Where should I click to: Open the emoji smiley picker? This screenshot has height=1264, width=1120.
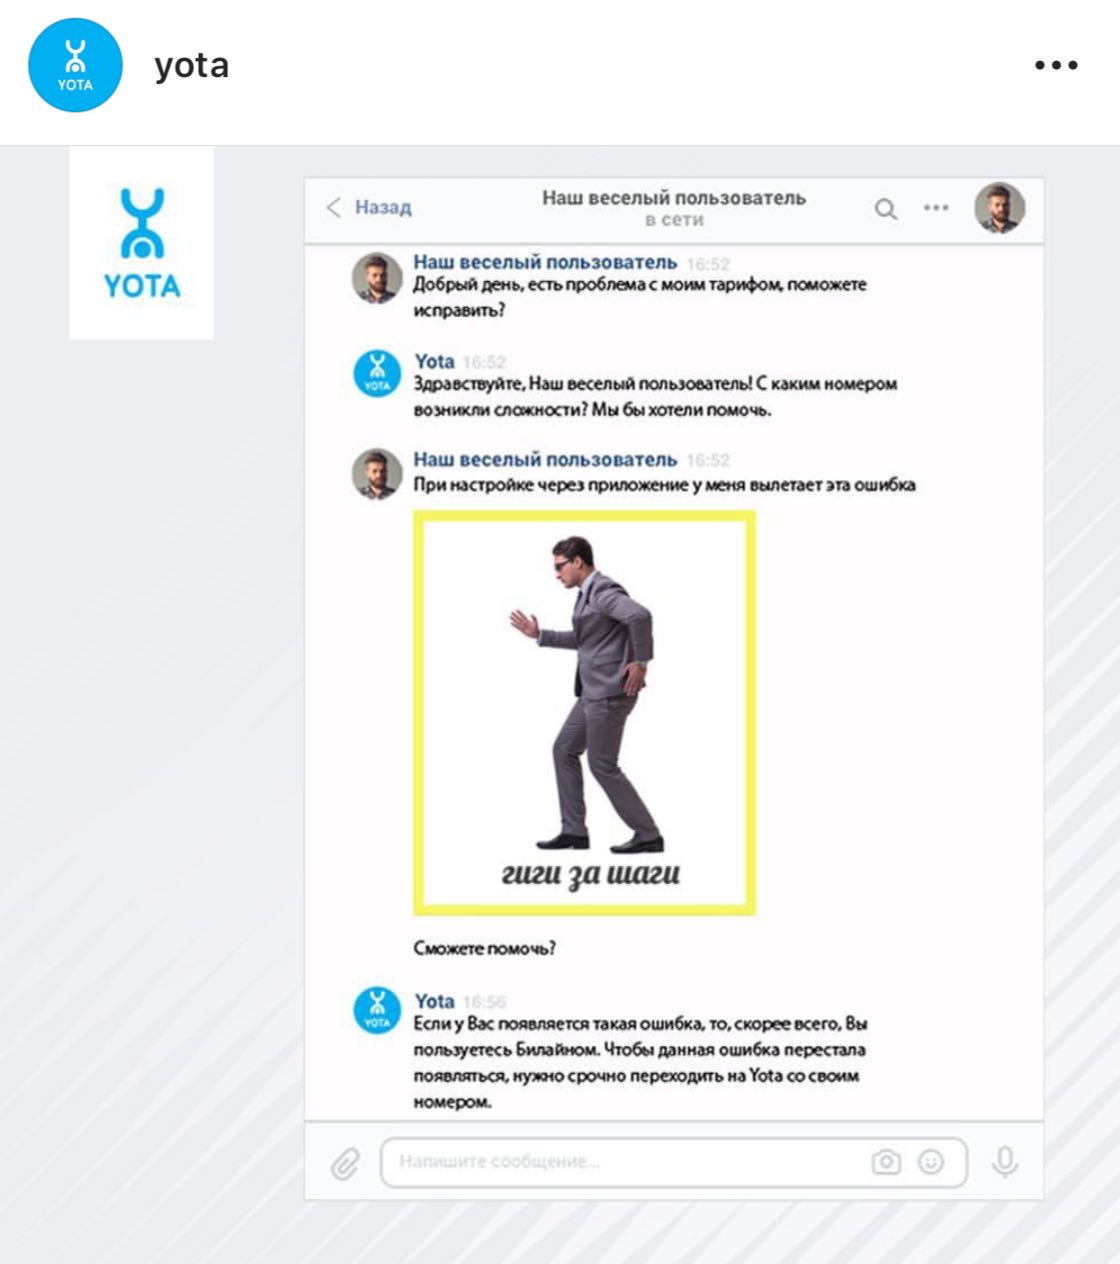pyautogui.click(x=931, y=1162)
